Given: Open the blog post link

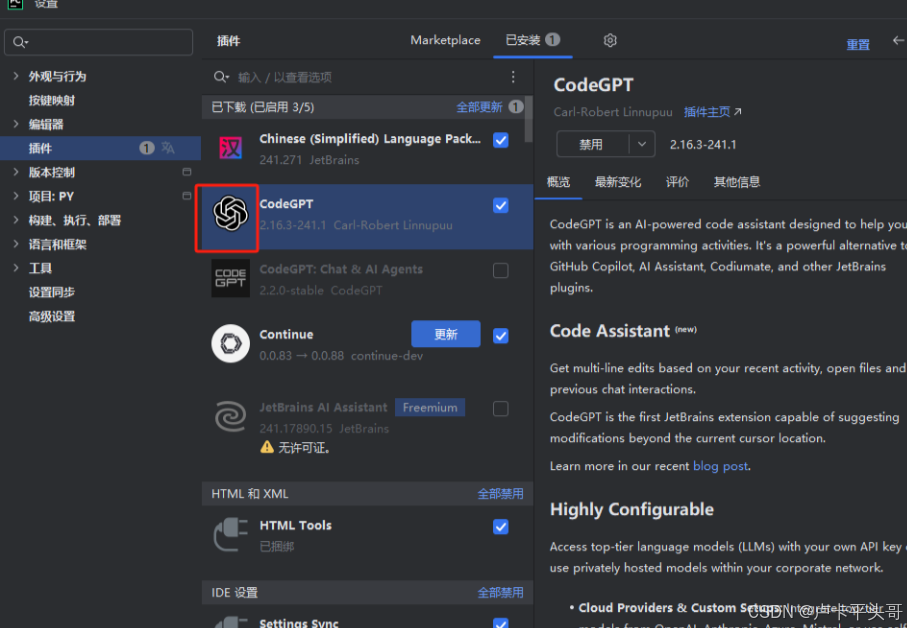Looking at the screenshot, I should [x=720, y=466].
